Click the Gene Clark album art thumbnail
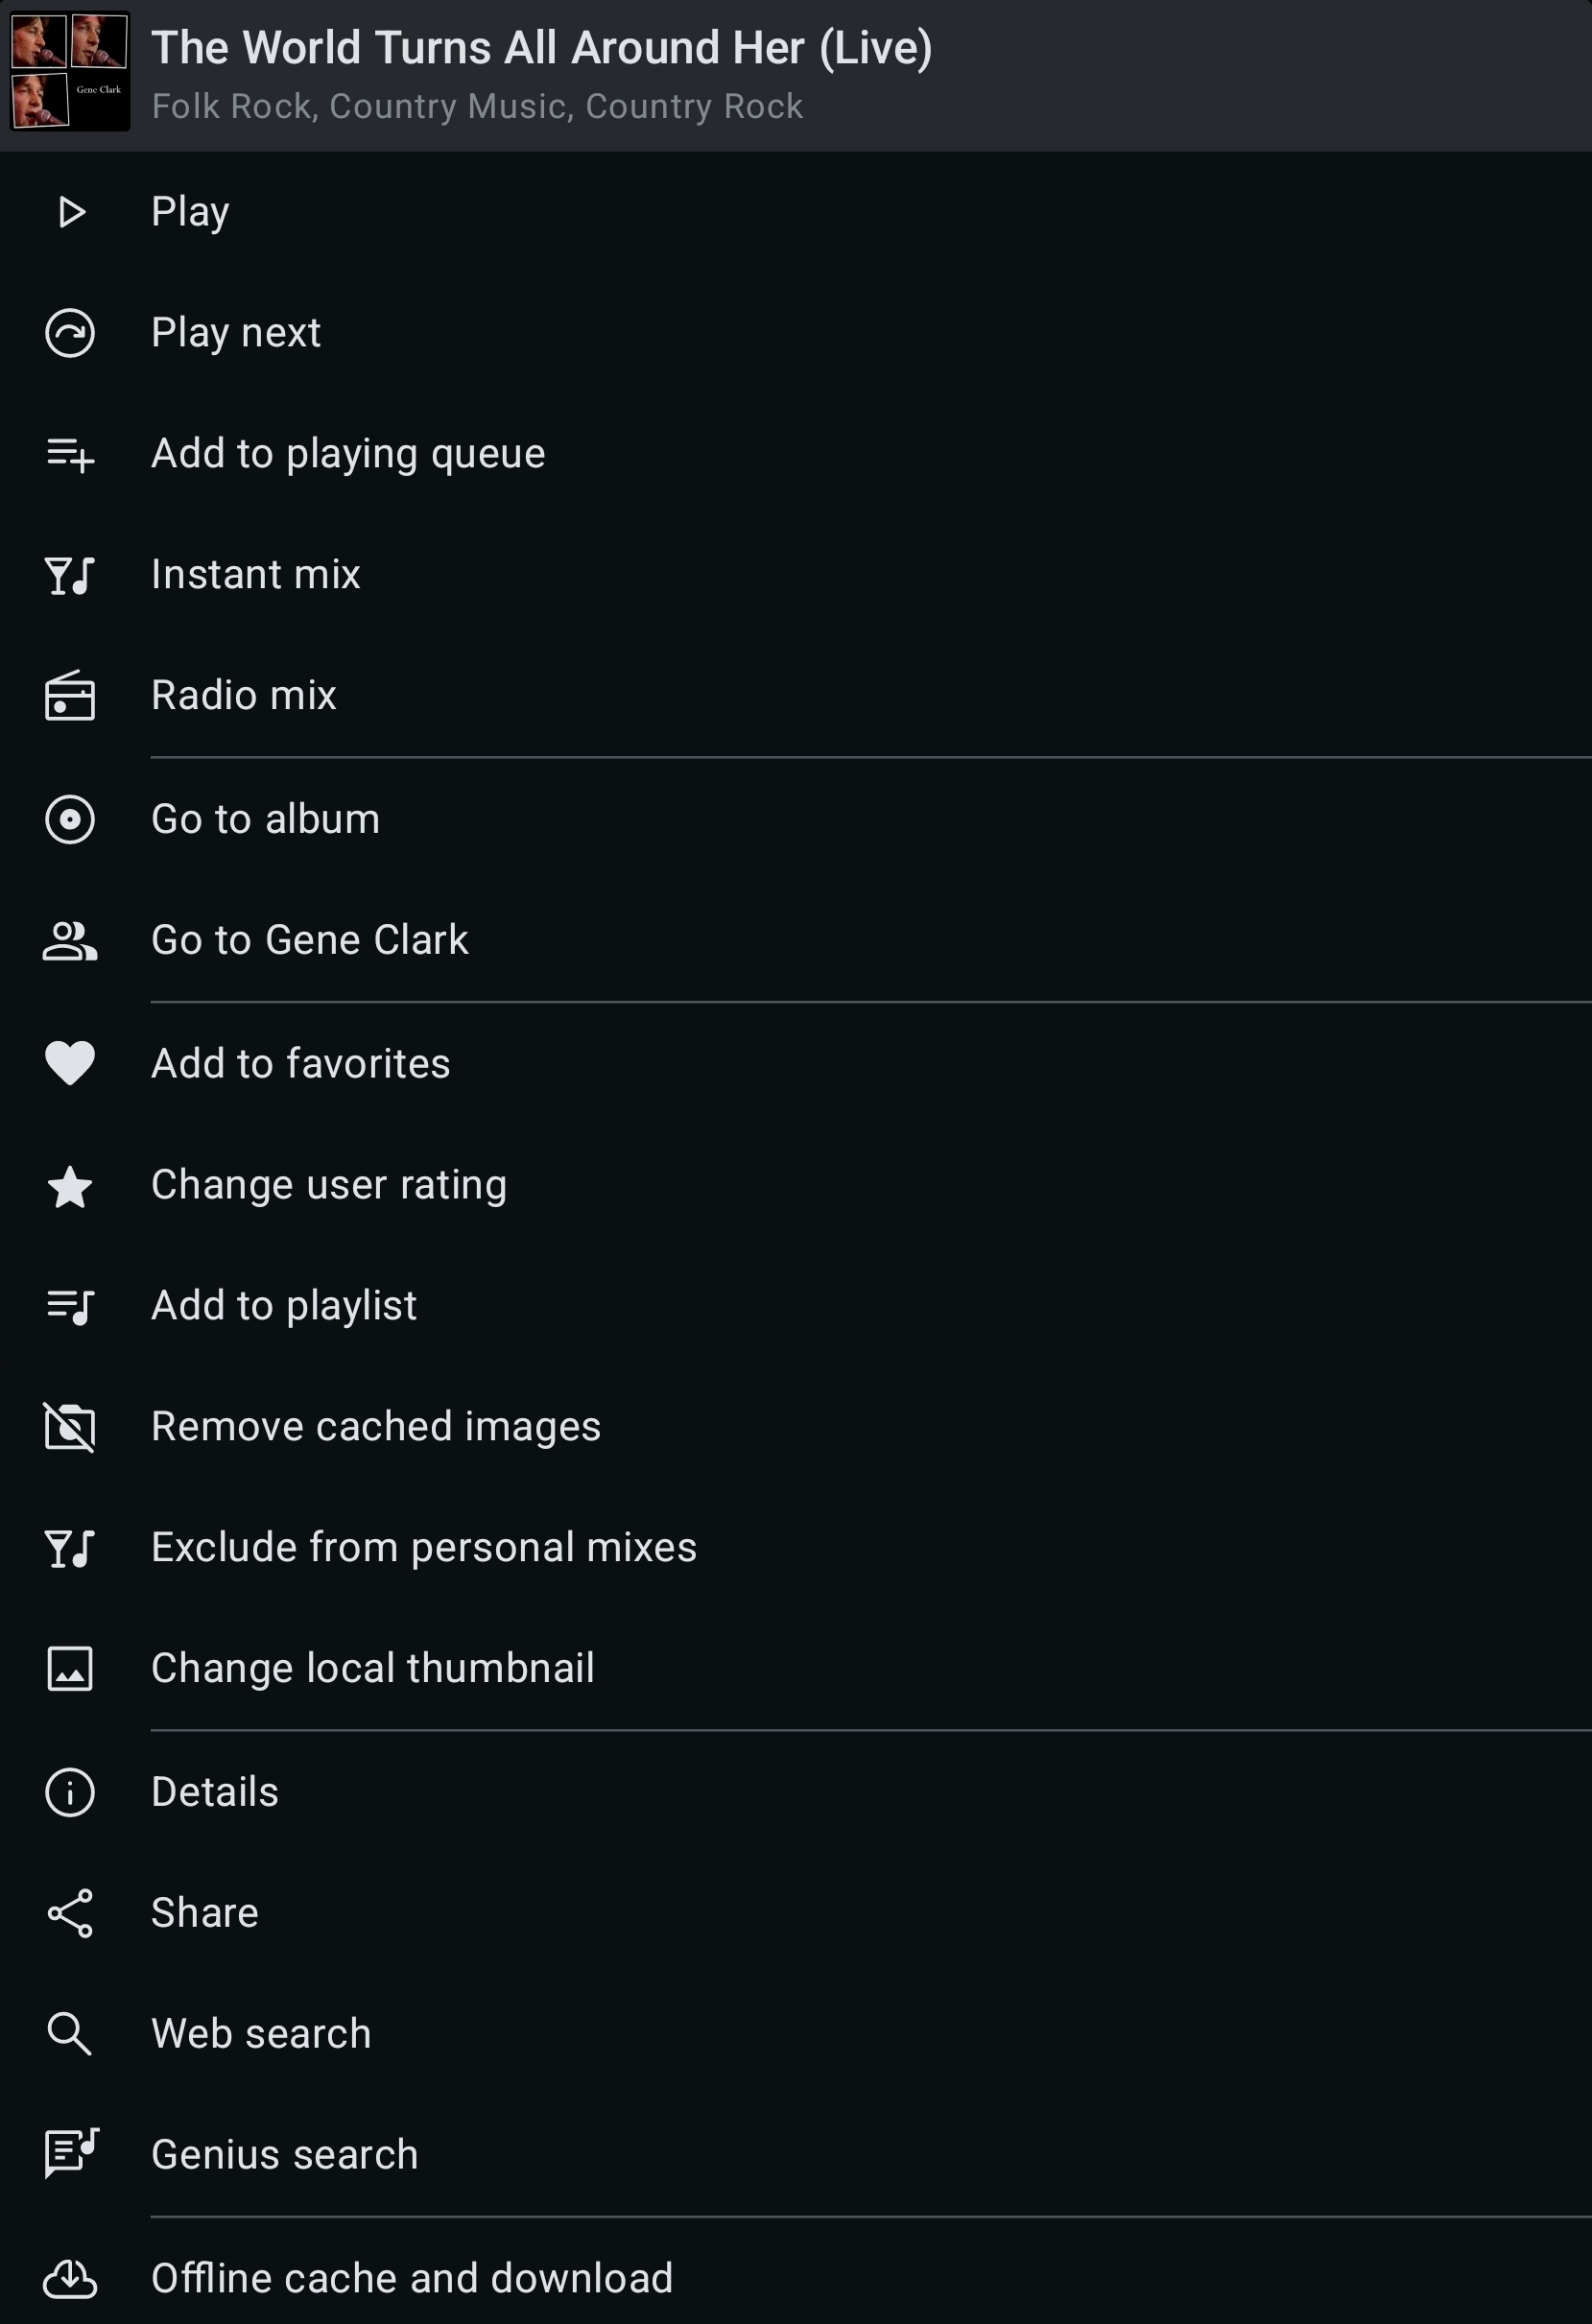Image resolution: width=1592 pixels, height=2324 pixels. [70, 71]
